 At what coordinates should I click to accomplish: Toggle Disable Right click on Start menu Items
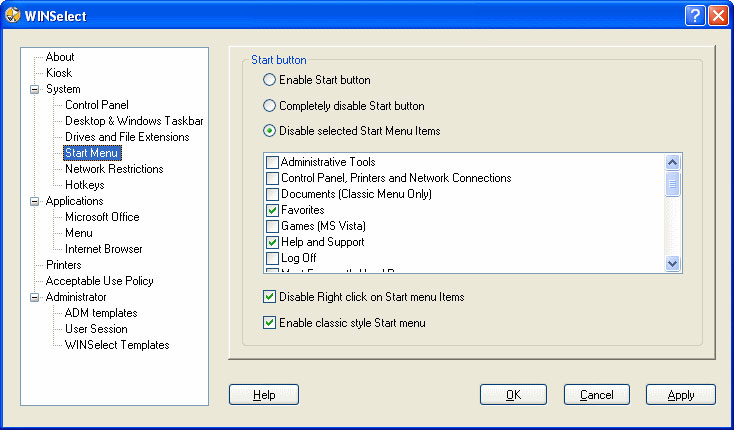(x=269, y=297)
